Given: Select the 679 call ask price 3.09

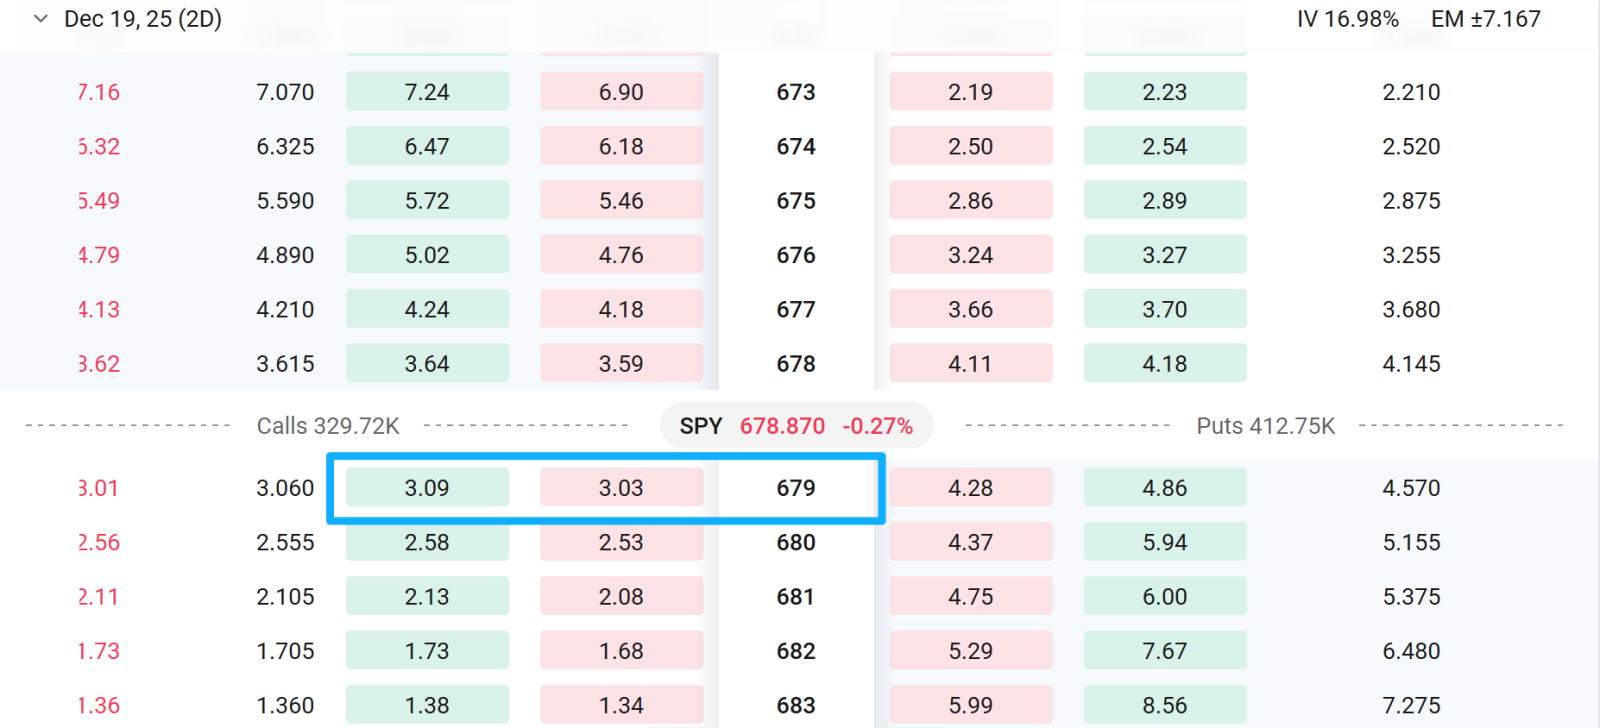Looking at the screenshot, I should (x=427, y=488).
